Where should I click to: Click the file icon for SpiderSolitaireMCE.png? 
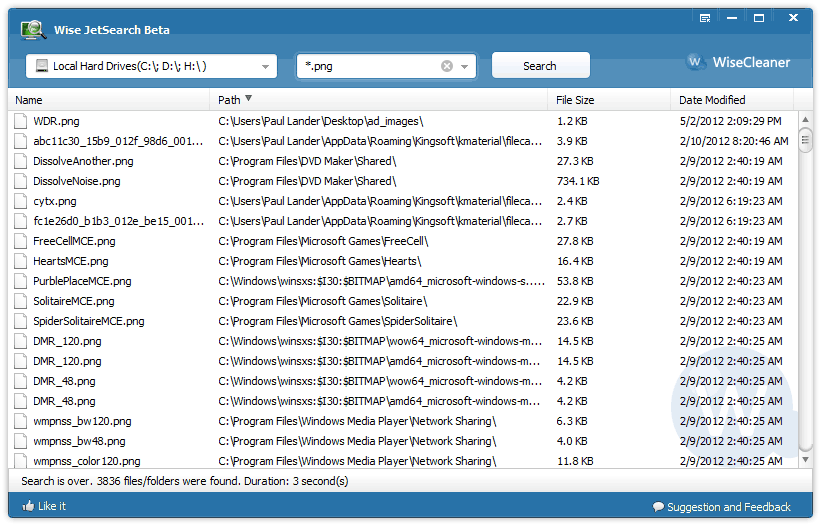tap(20, 321)
